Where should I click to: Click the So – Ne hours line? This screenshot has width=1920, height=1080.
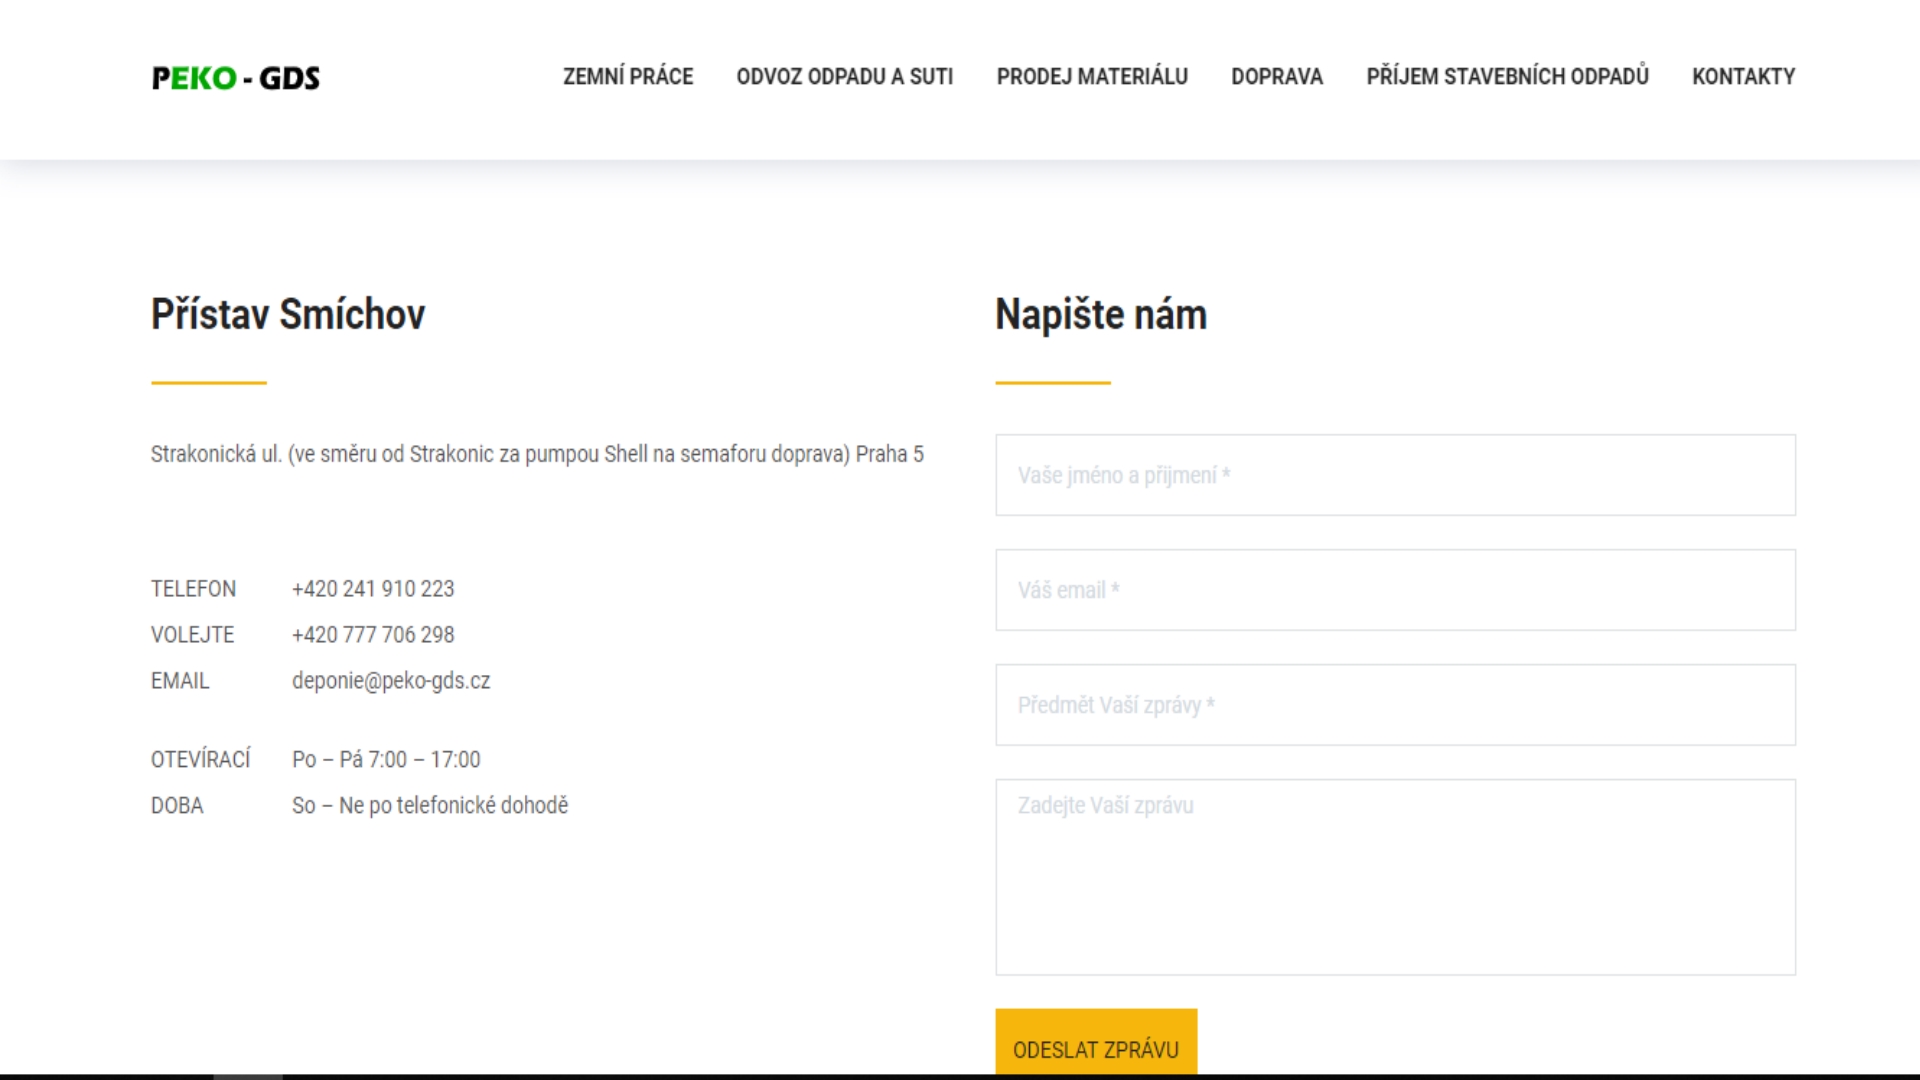(x=430, y=806)
